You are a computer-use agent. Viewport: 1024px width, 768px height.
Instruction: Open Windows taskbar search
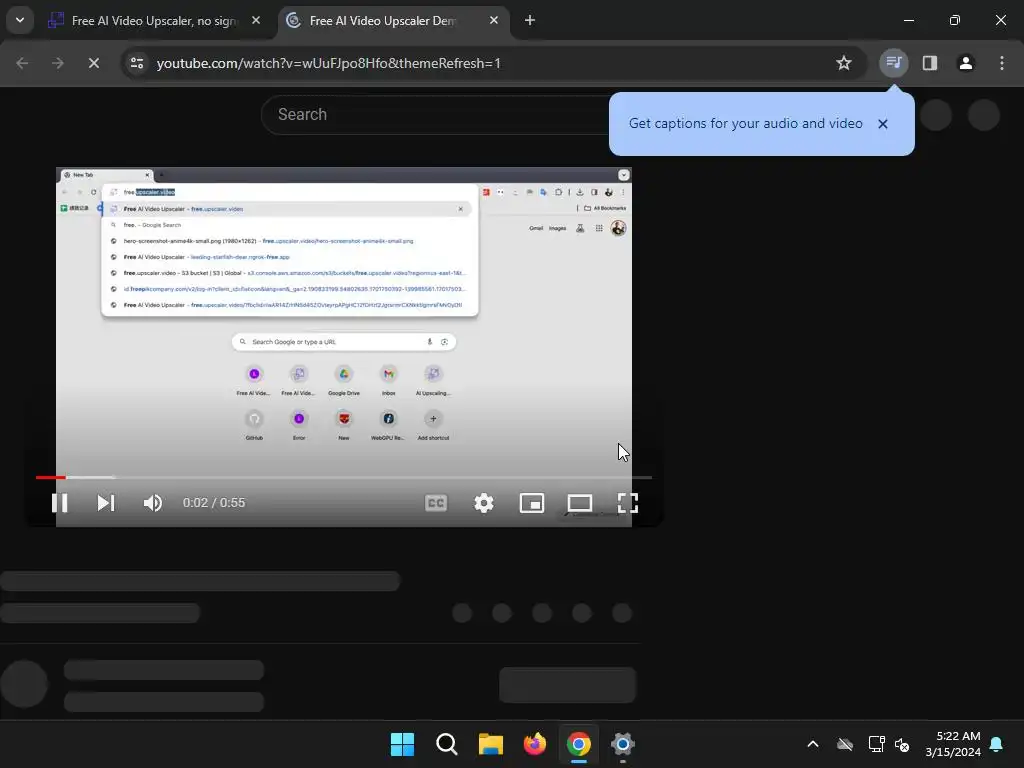pyautogui.click(x=447, y=744)
